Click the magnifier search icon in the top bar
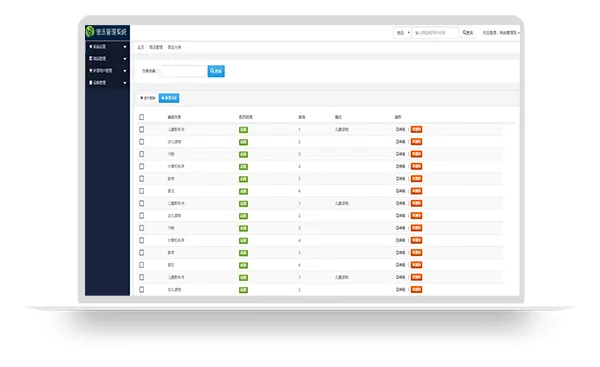Image resolution: width=600 pixels, height=367 pixels. (x=465, y=33)
